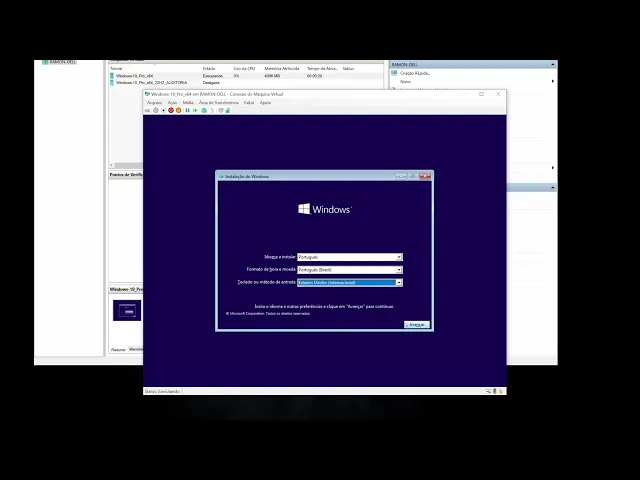
Task: Click the middle status bar icon in VM window
Action: point(495,391)
